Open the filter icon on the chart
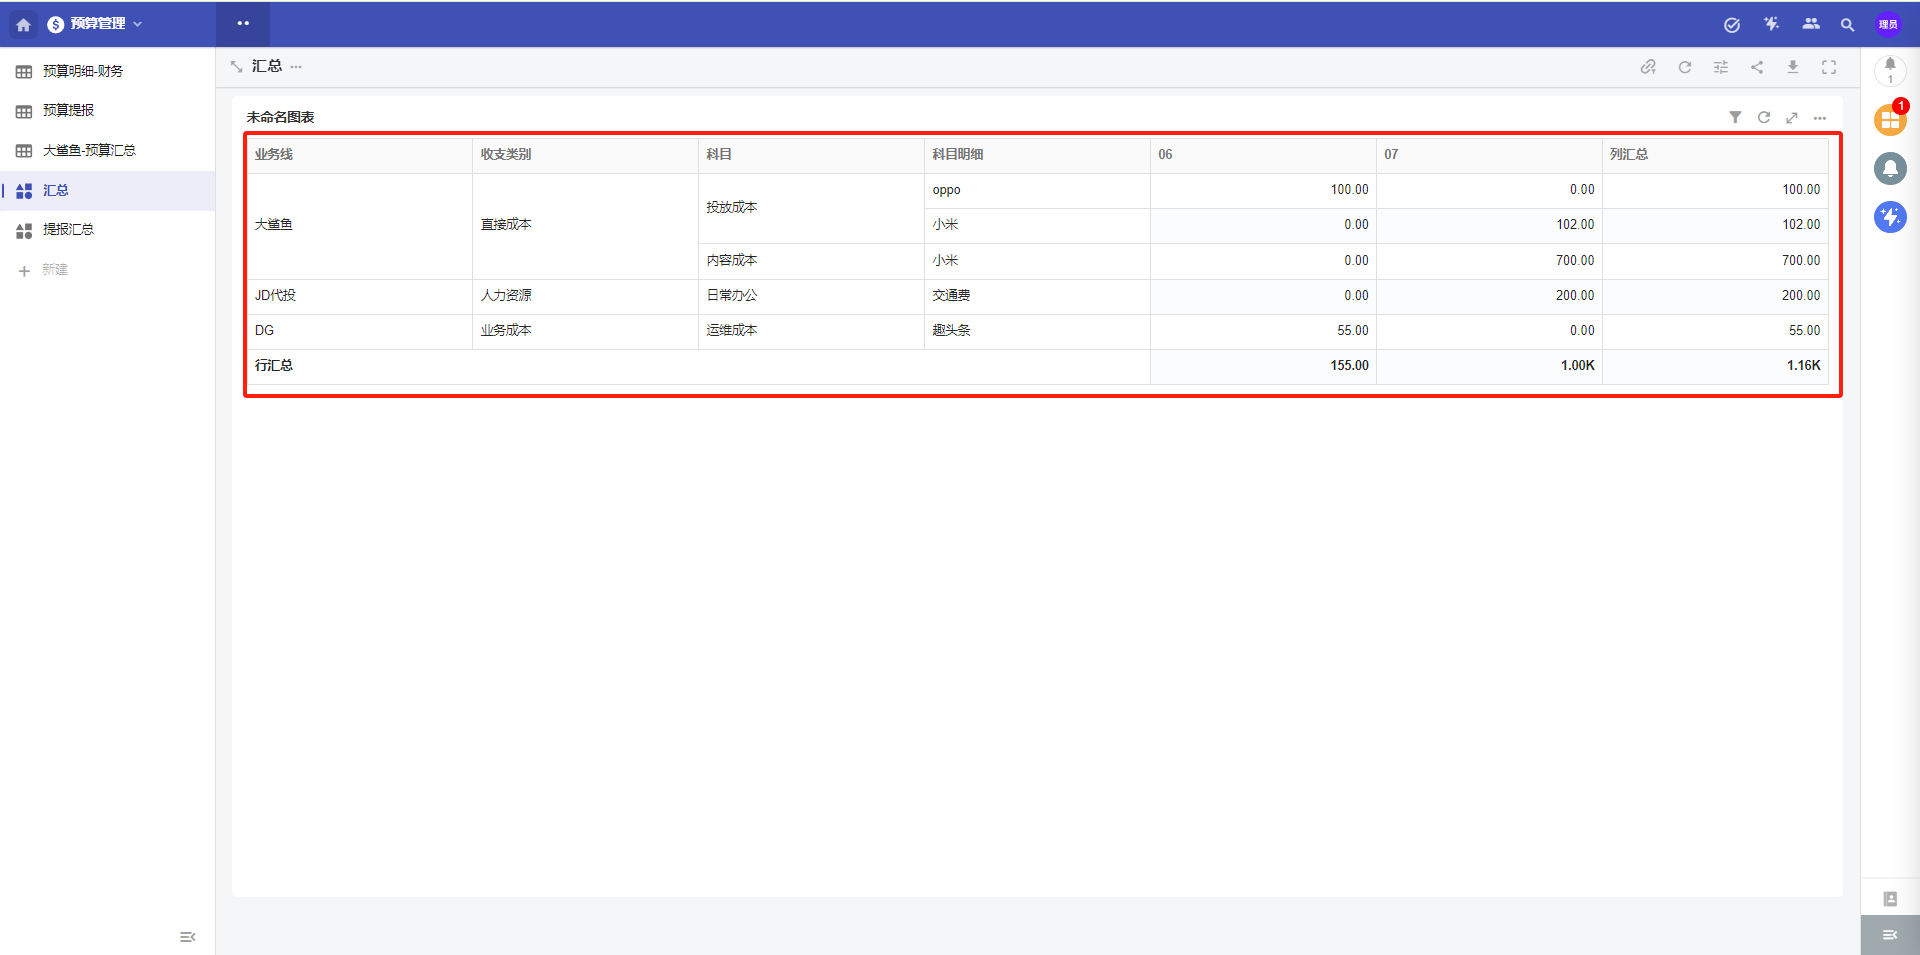This screenshot has width=1920, height=955. click(x=1735, y=118)
